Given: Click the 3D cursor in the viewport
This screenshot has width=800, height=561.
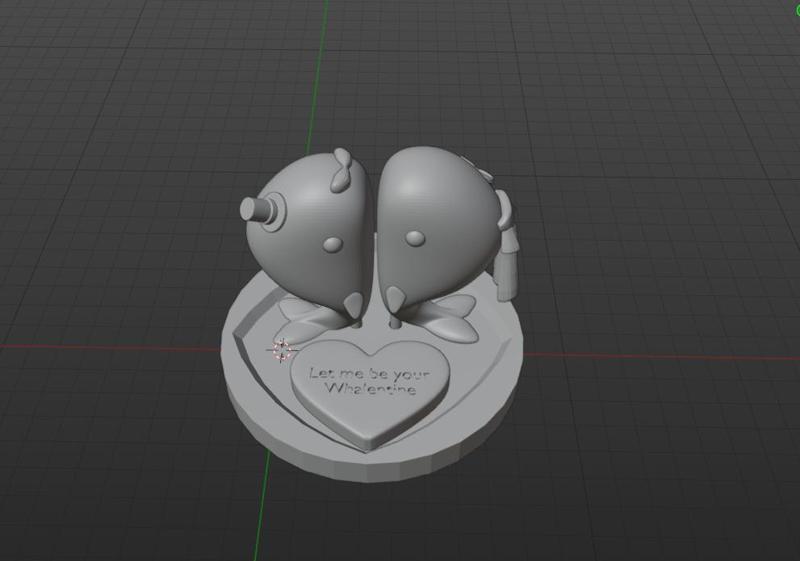Looking at the screenshot, I should click(x=282, y=350).
